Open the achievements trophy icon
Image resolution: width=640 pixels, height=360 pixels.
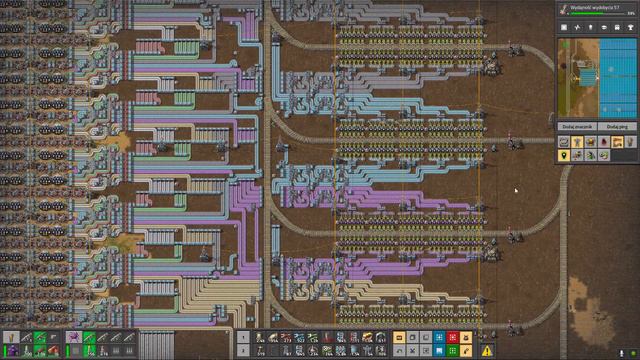point(631,27)
